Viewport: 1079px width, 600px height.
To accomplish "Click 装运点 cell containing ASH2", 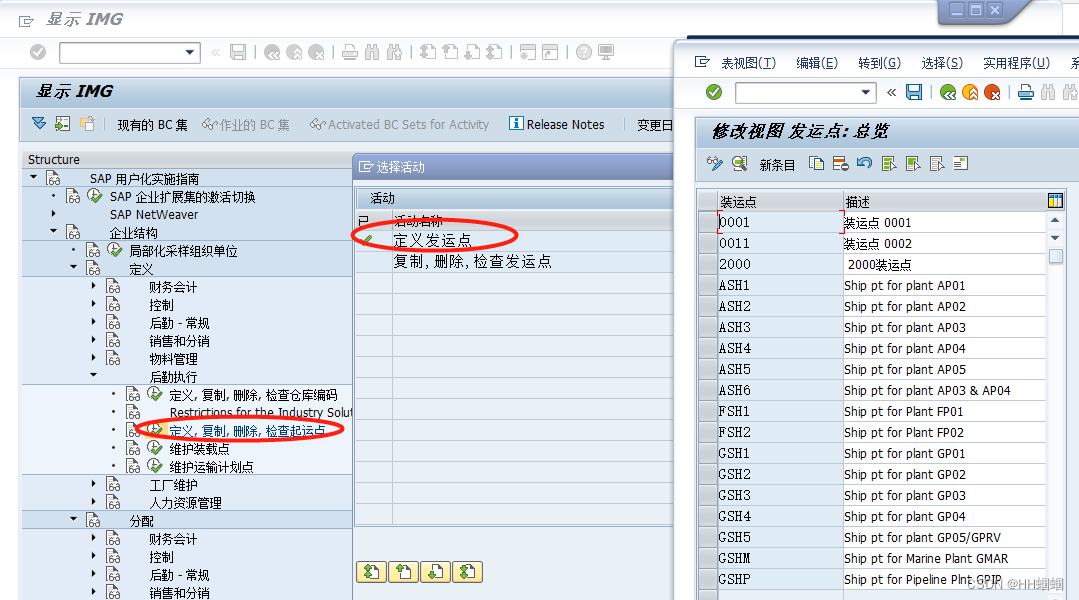I will pyautogui.click(x=780, y=306).
